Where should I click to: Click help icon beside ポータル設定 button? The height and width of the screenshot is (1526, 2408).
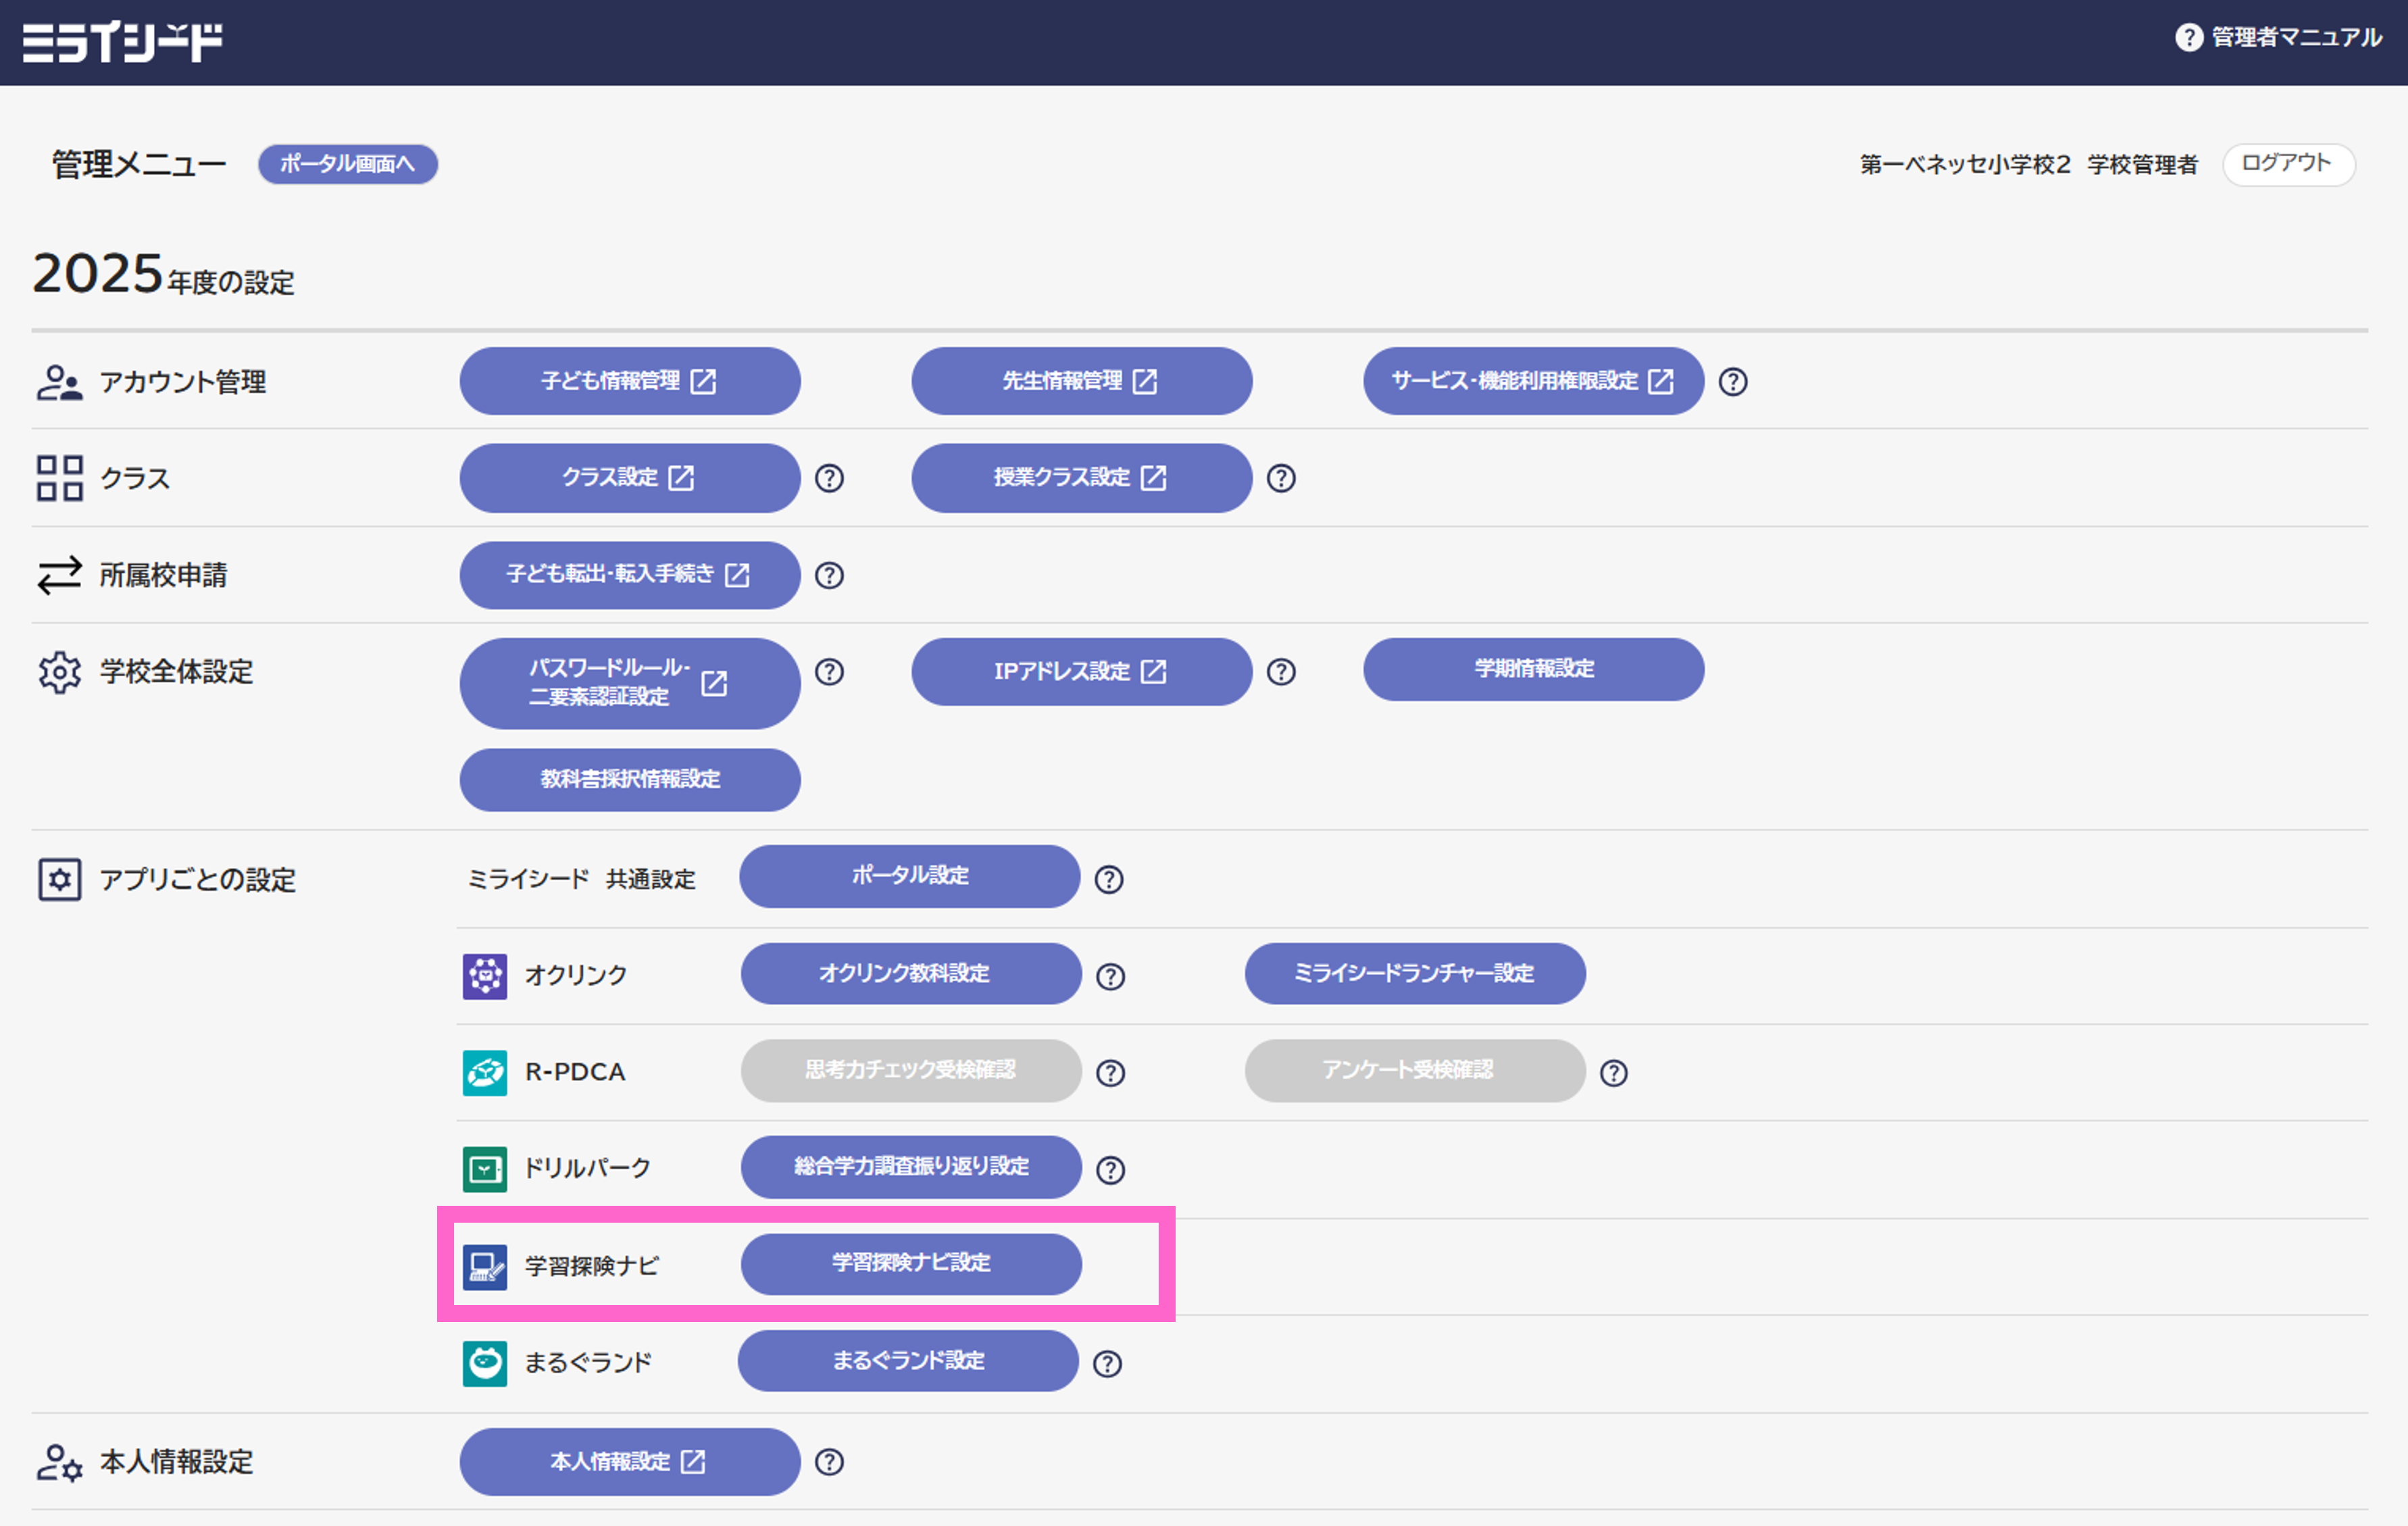pyautogui.click(x=1108, y=879)
